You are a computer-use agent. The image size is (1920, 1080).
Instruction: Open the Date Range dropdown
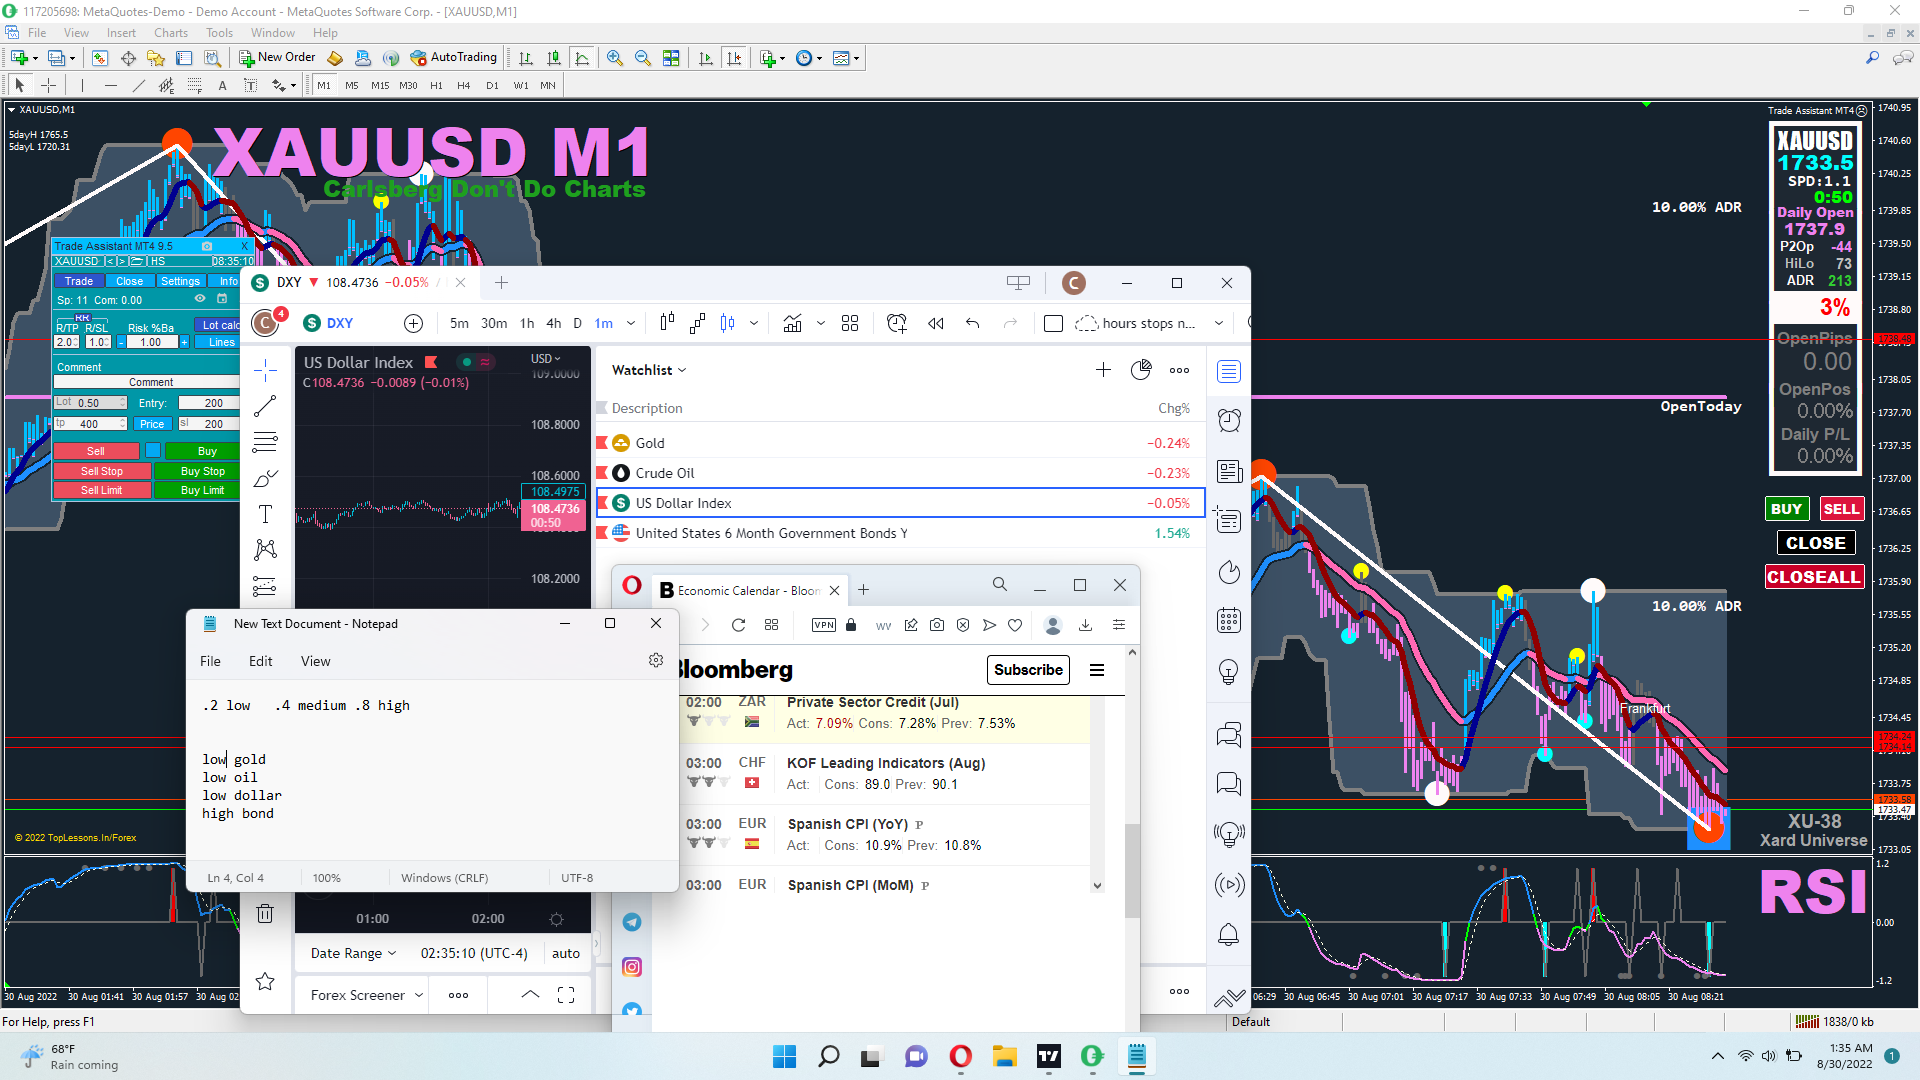[x=353, y=953]
